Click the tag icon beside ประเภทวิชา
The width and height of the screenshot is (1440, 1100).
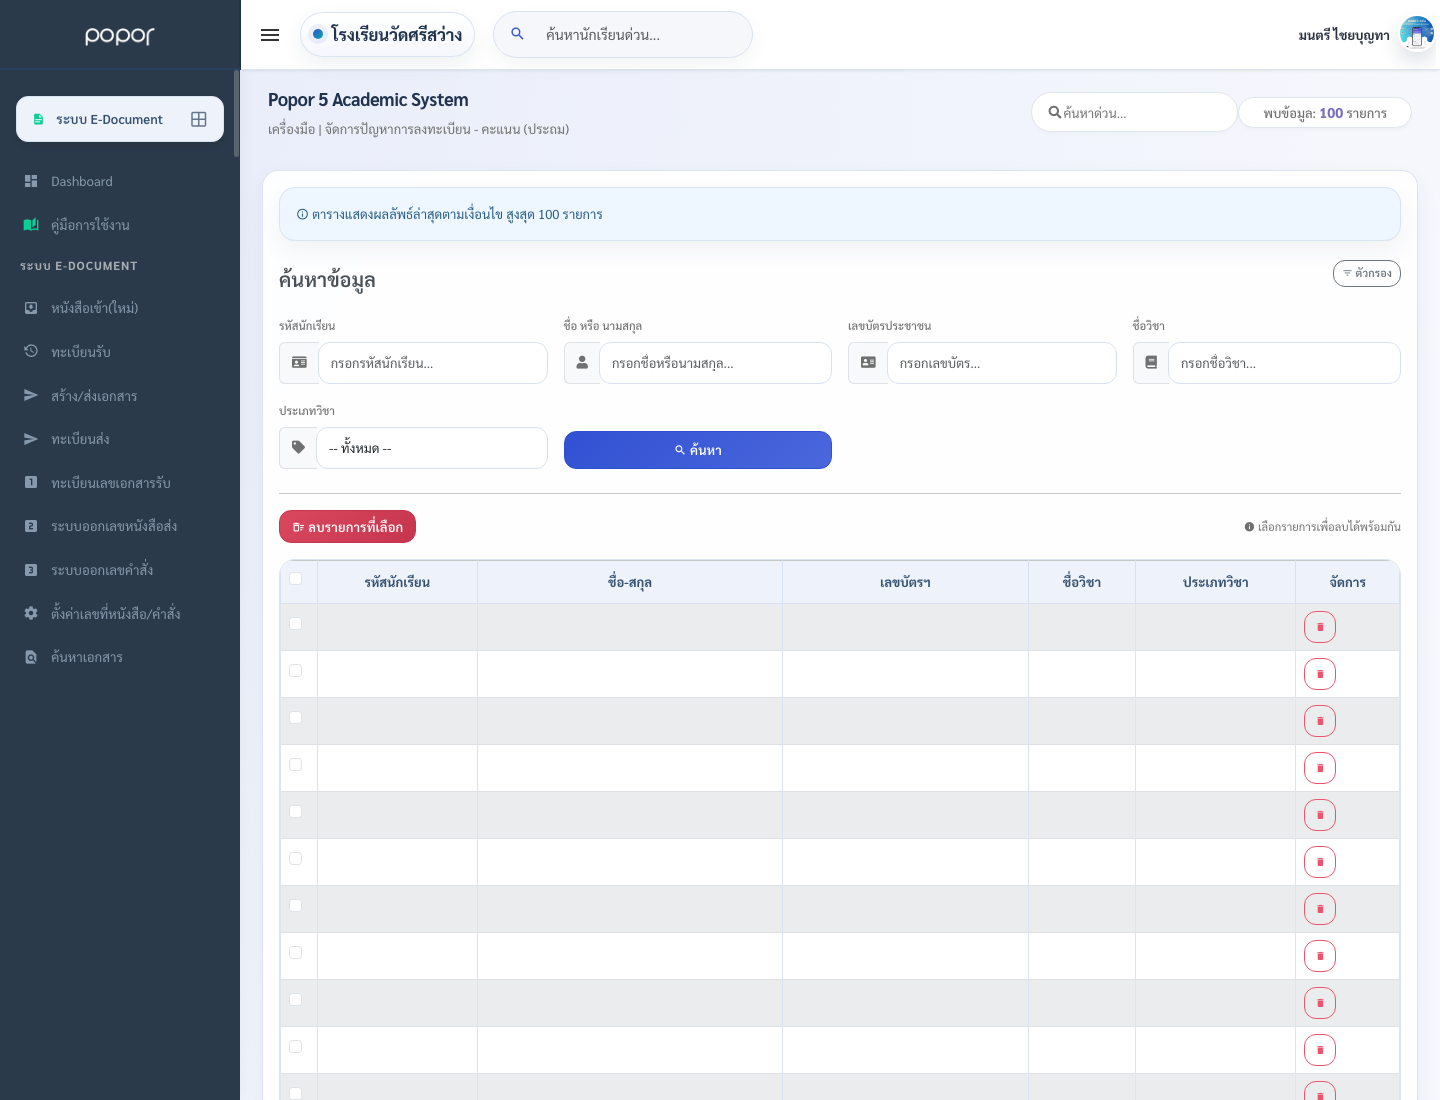[298, 448]
